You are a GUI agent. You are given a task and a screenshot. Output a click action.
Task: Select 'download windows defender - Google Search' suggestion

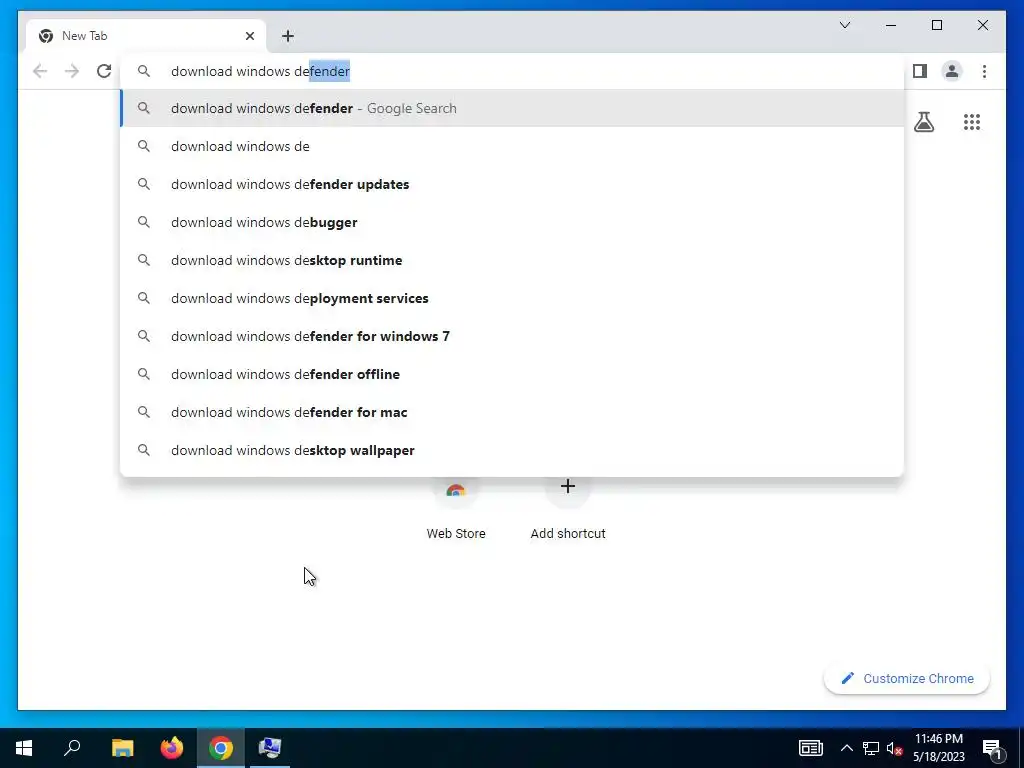click(x=512, y=108)
